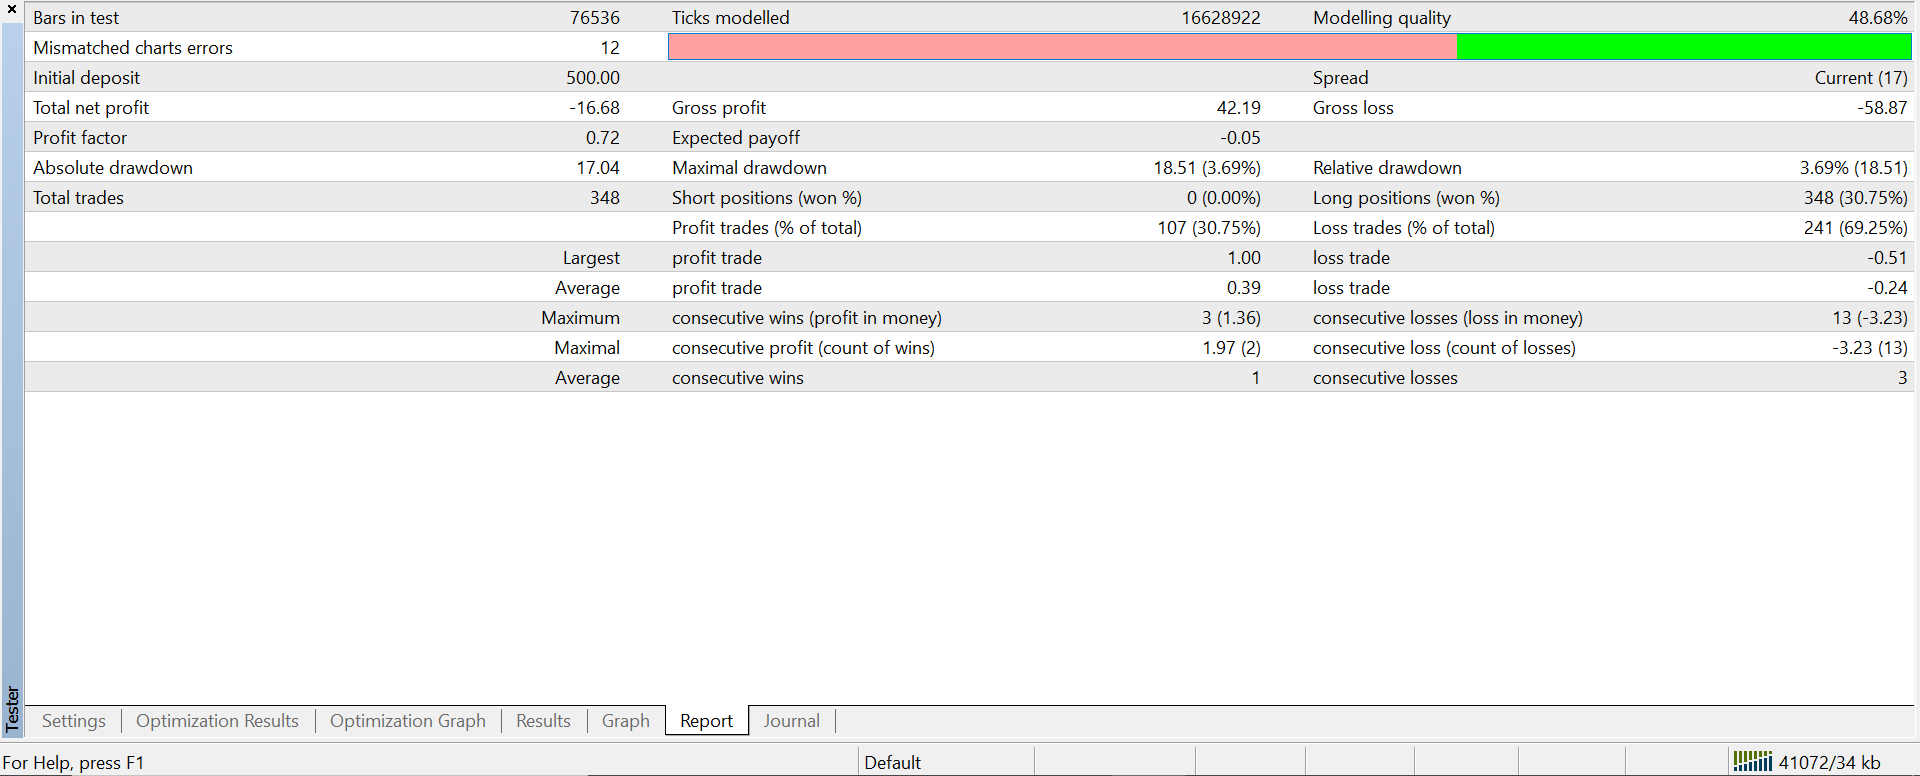Click the 41072/34 kb traffic indicator
The image size is (1920, 776).
pos(1829,763)
